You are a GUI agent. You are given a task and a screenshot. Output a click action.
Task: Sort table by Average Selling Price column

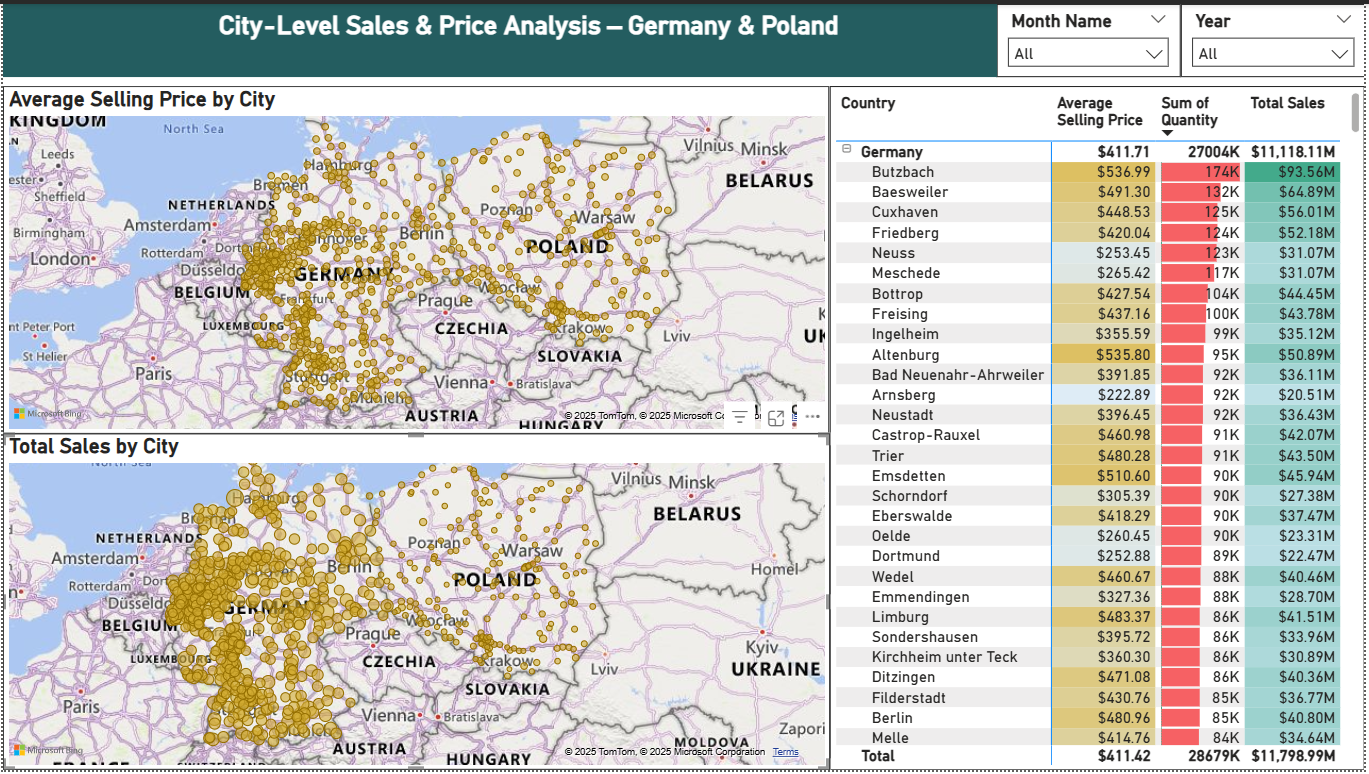click(1099, 111)
